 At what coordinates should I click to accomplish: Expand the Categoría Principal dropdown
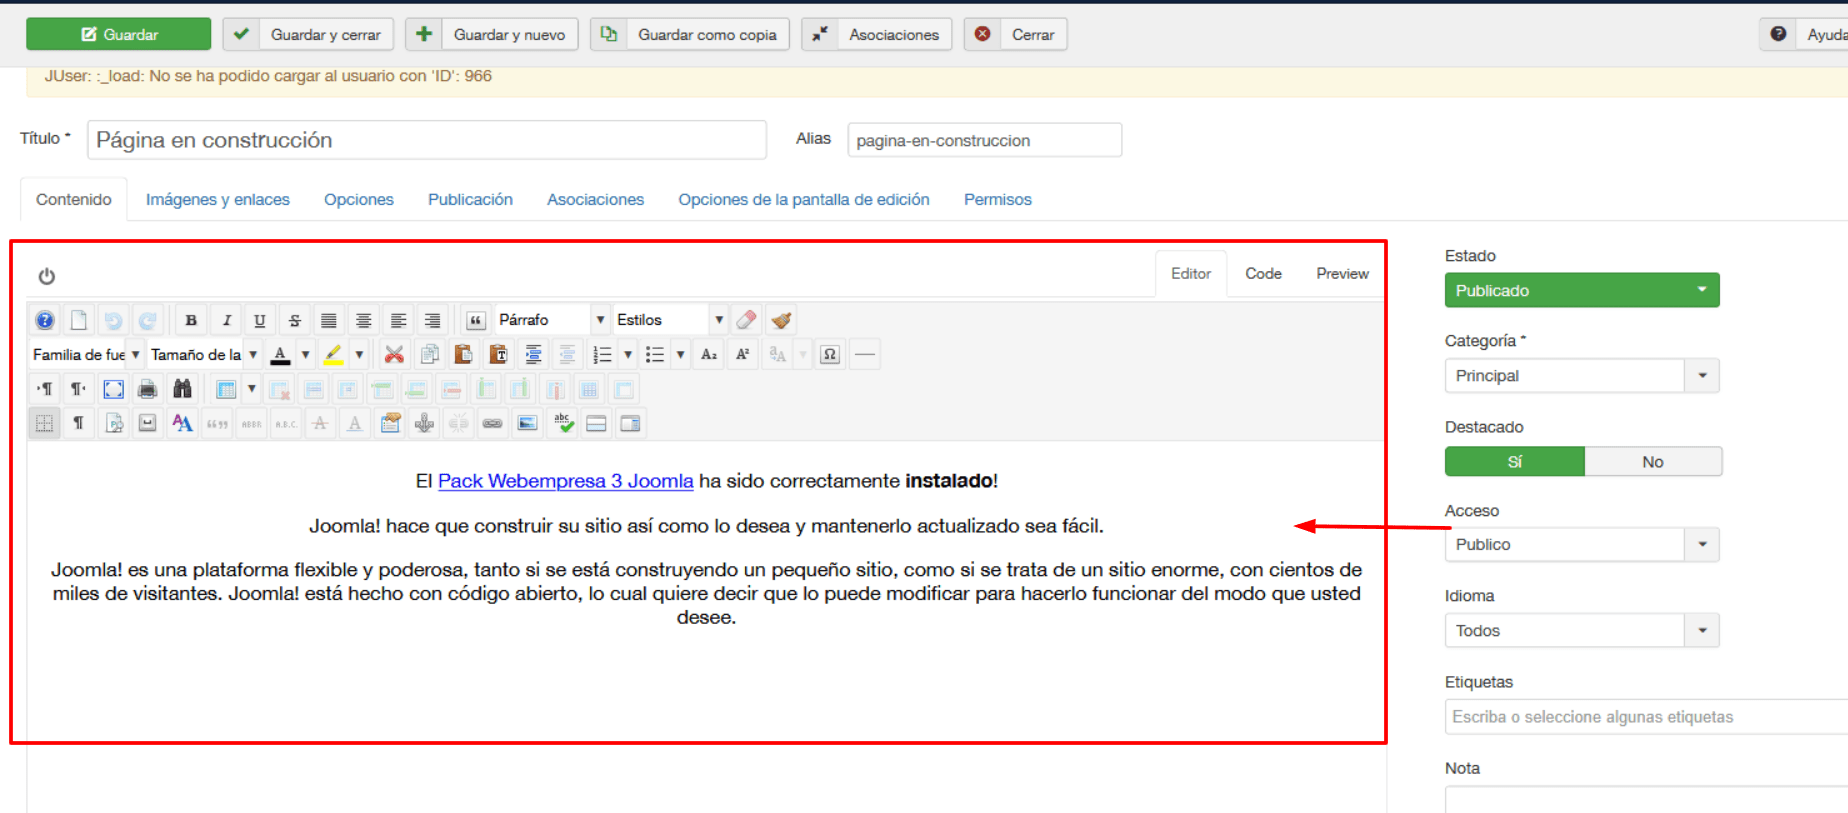pyautogui.click(x=1582, y=376)
